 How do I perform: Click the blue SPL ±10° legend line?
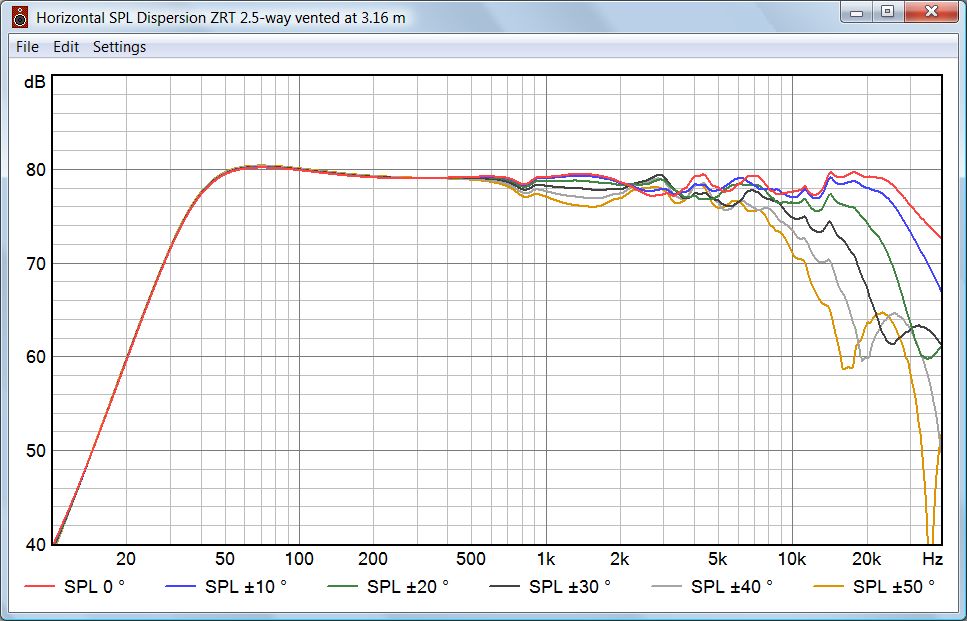tap(181, 586)
